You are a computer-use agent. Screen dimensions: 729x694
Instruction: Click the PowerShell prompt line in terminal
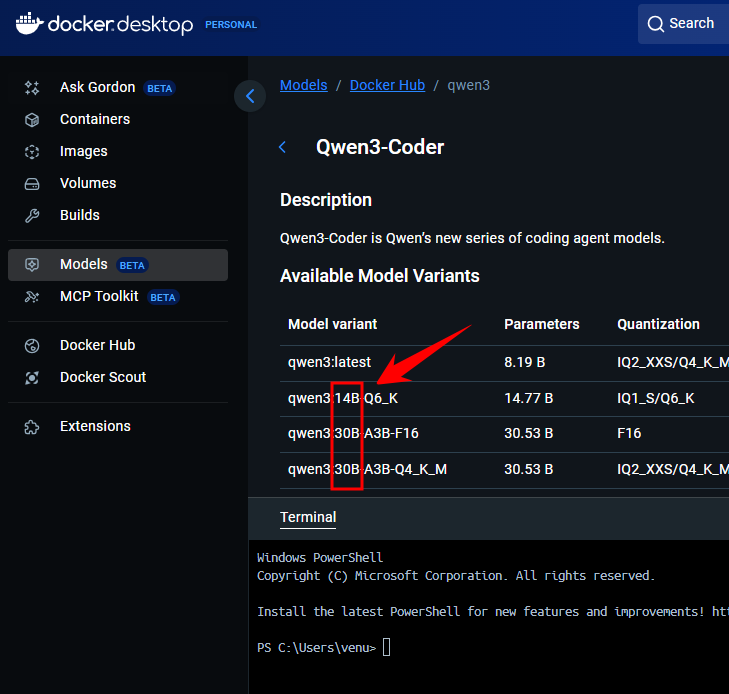[x=324, y=648]
